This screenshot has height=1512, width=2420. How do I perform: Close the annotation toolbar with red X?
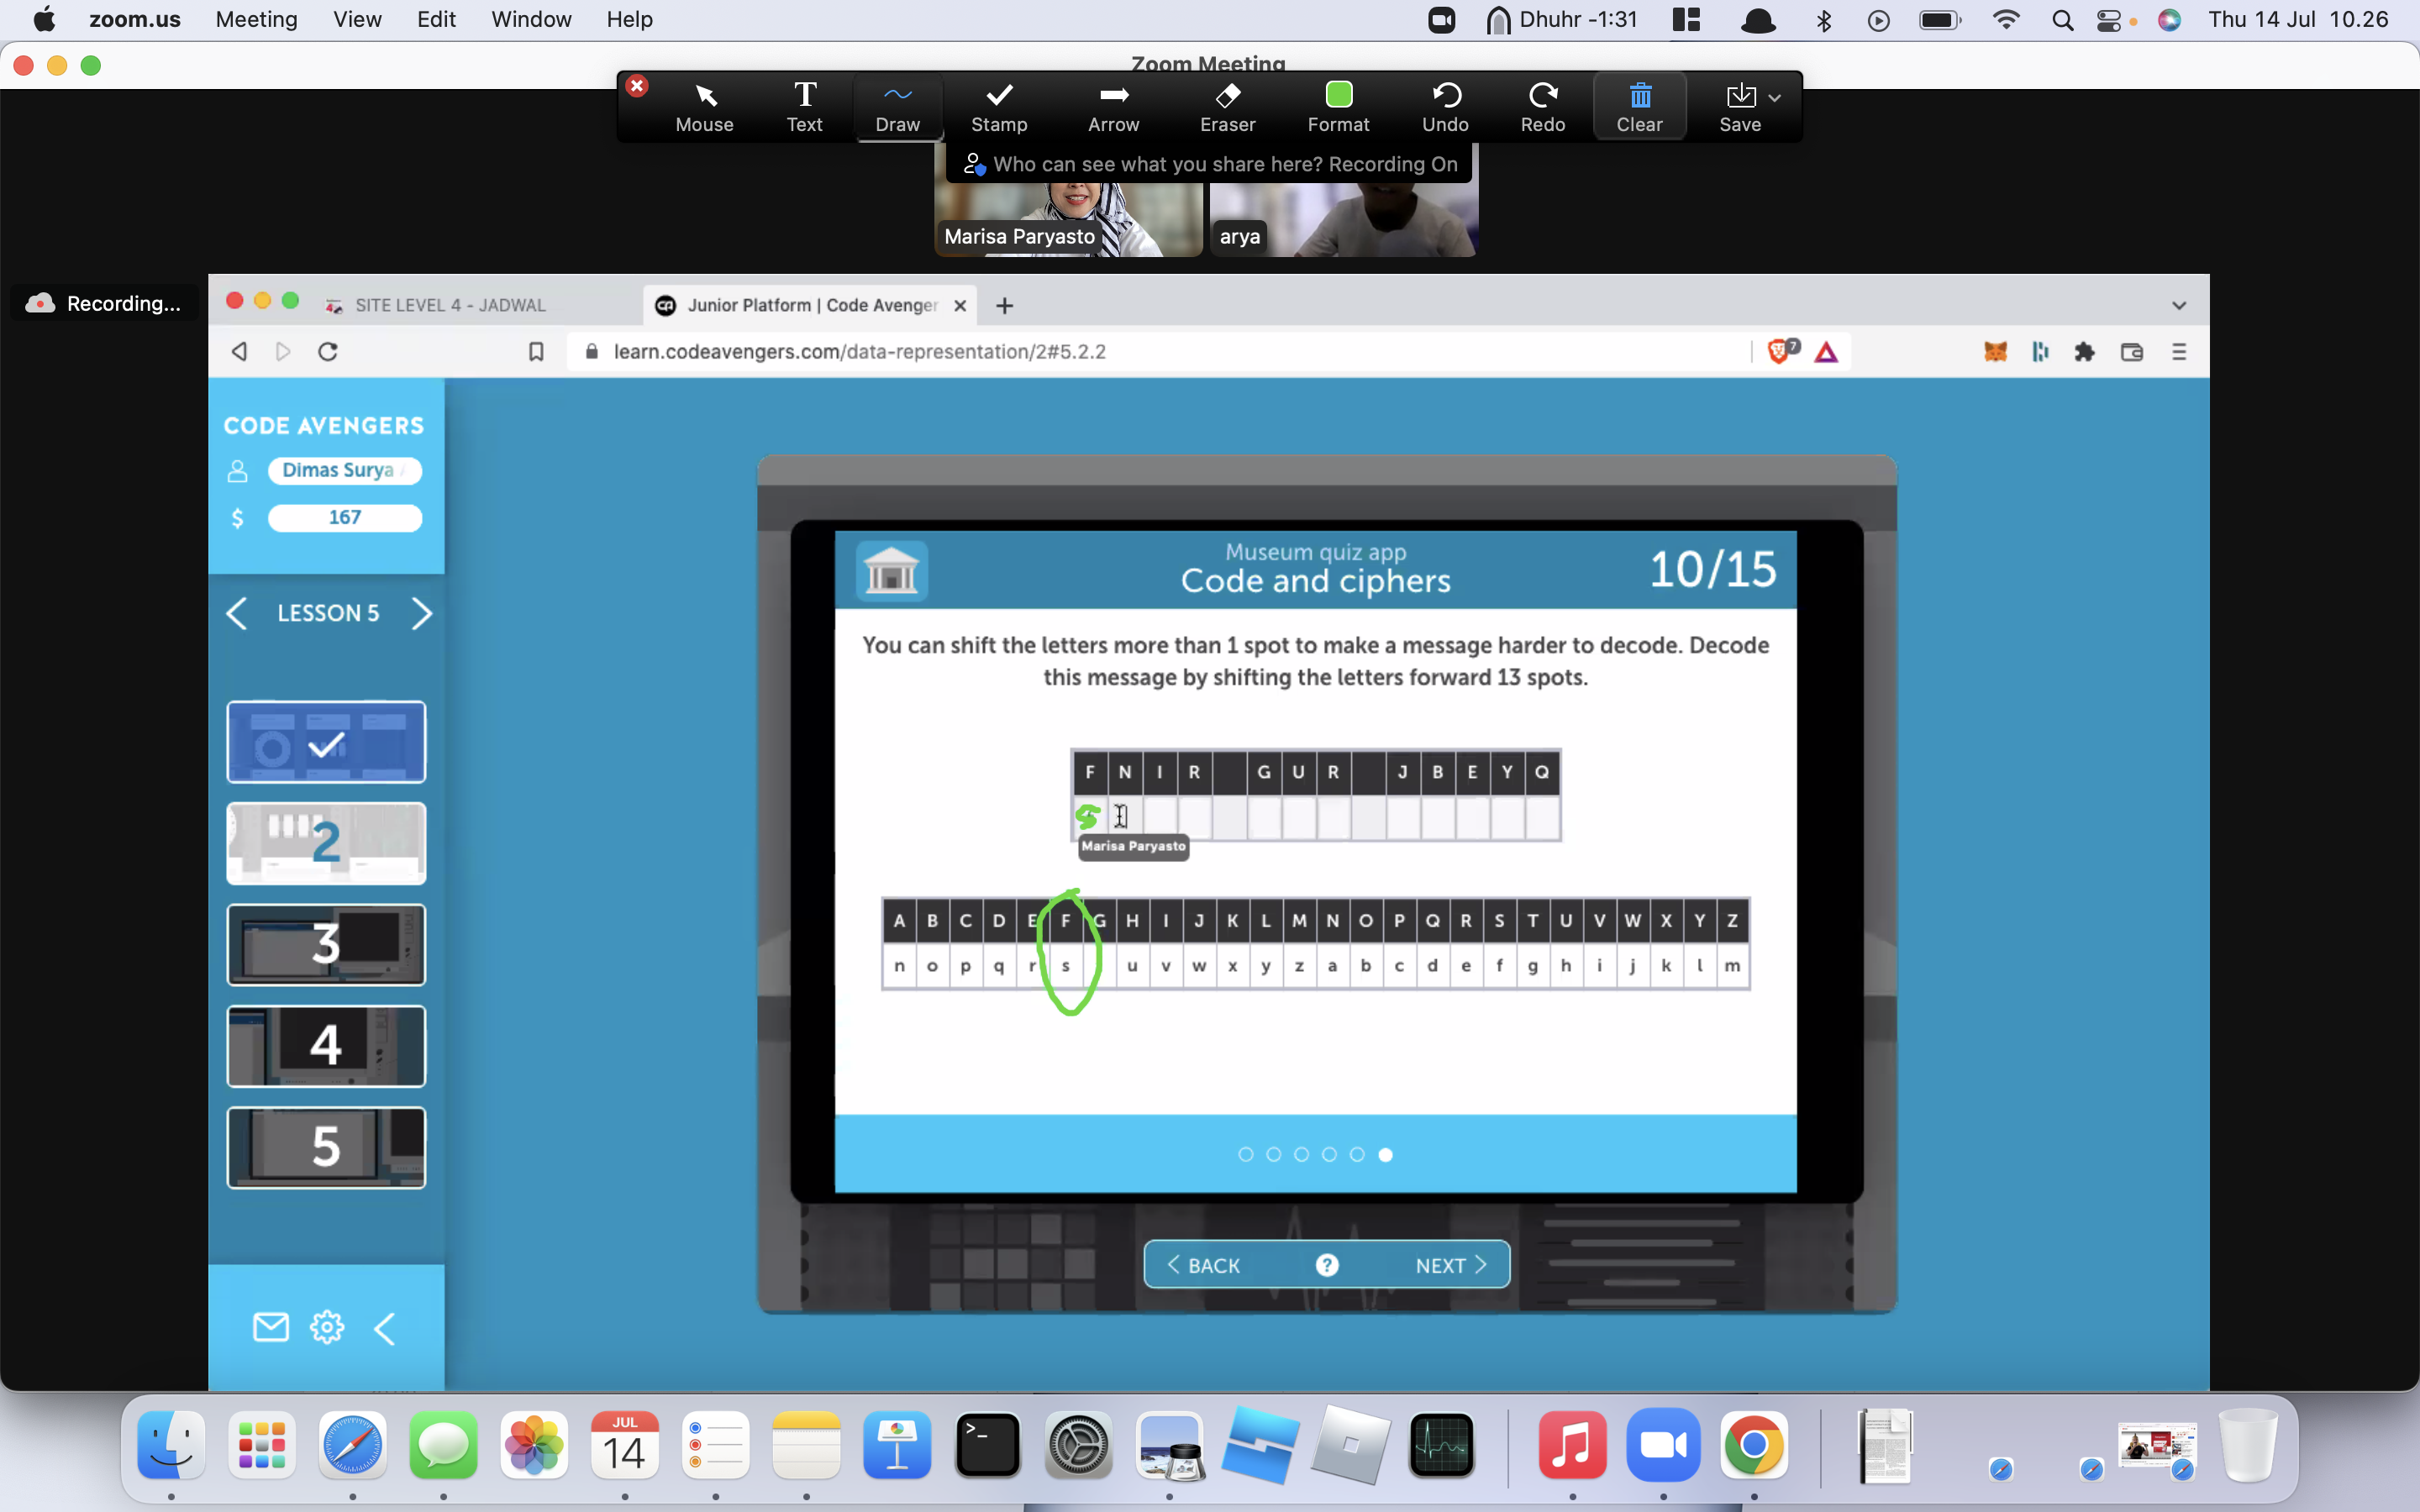click(637, 86)
